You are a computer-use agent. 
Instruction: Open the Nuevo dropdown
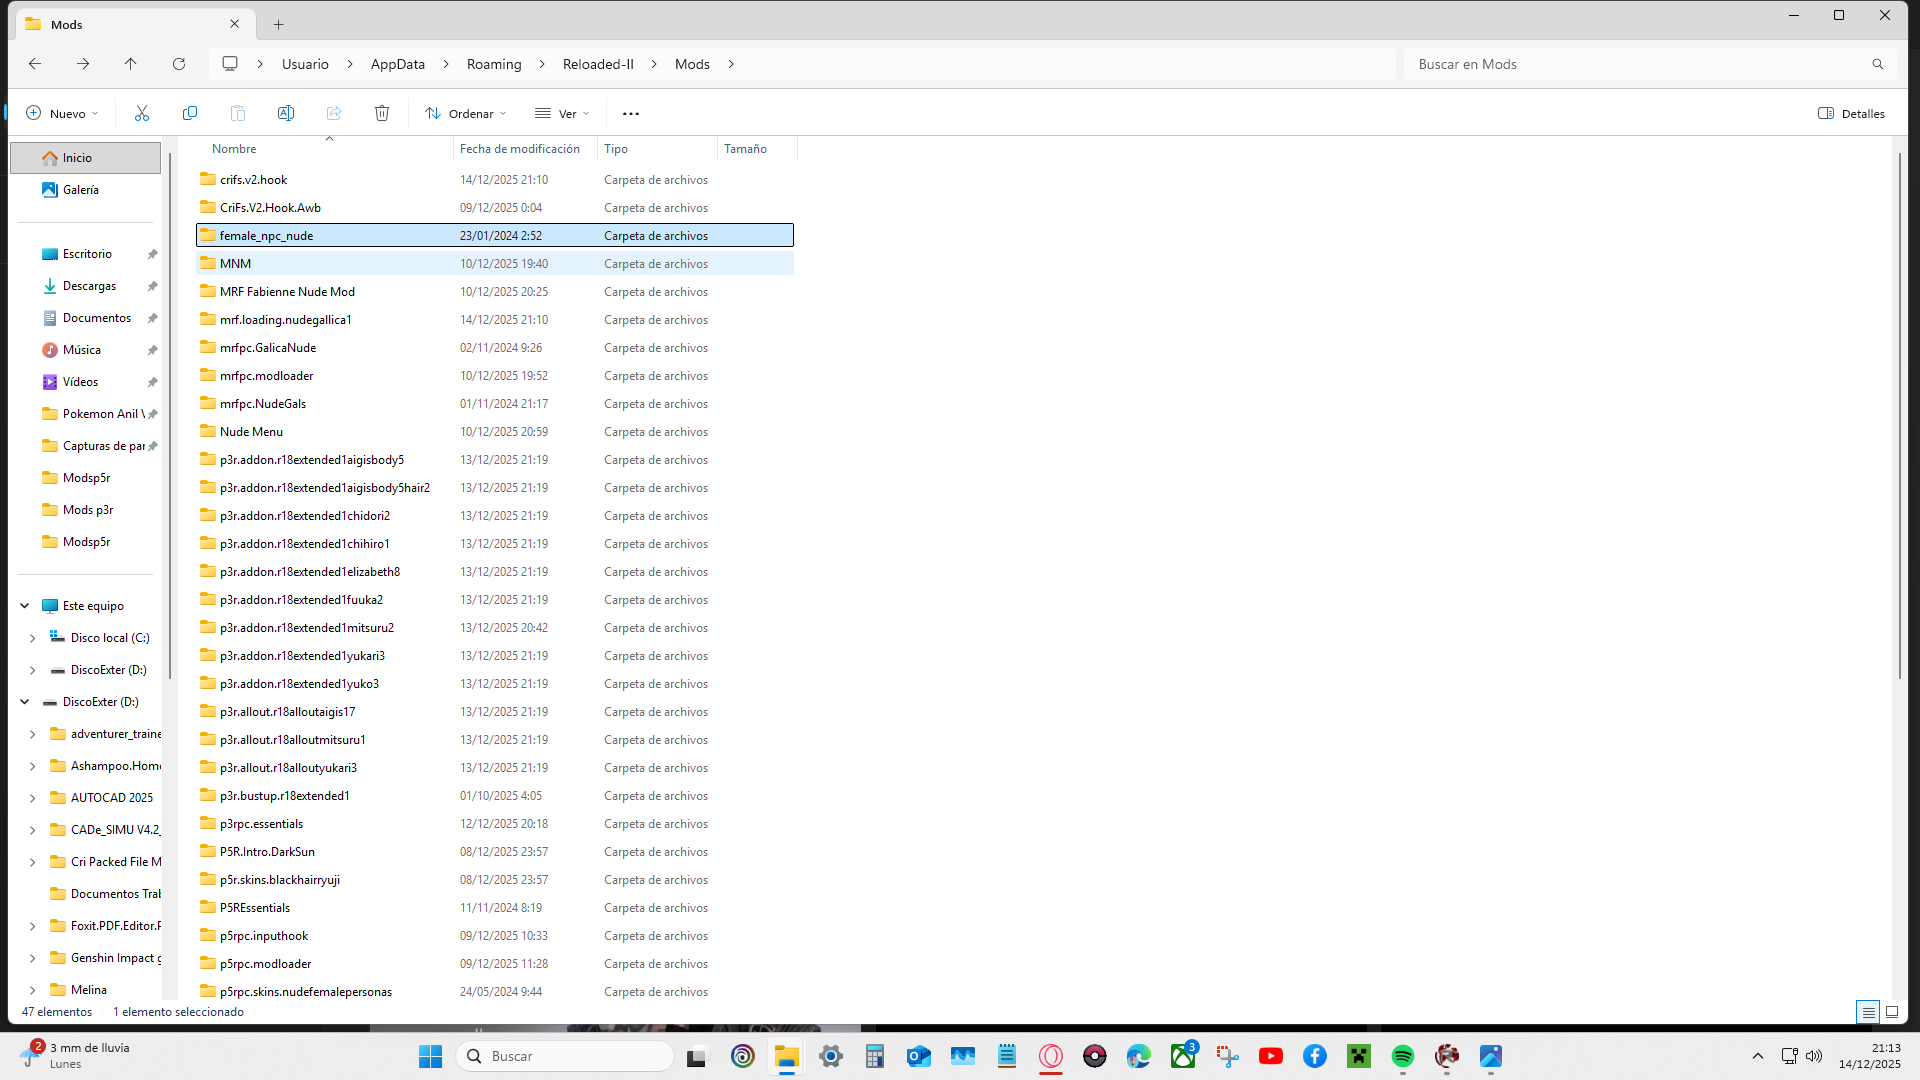[62, 113]
